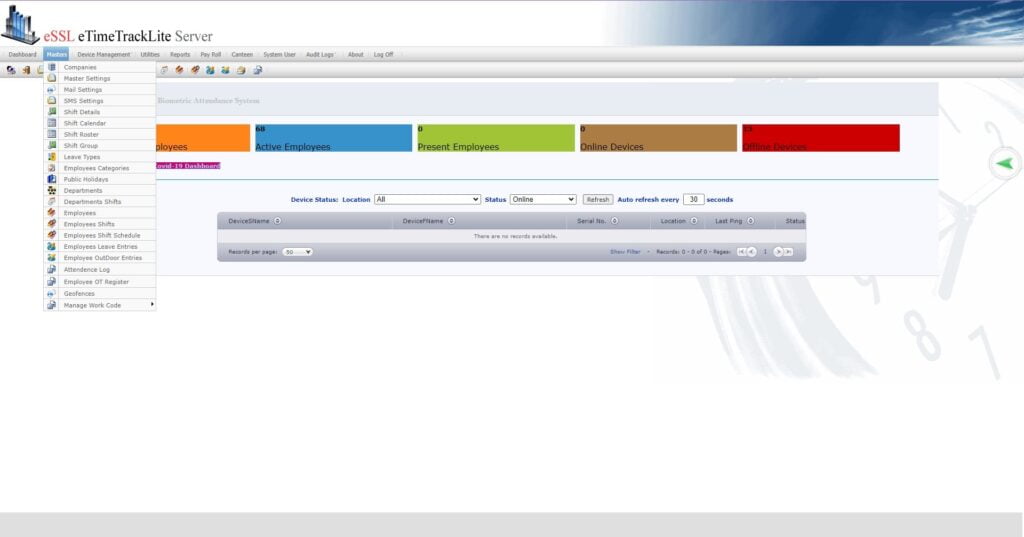Open the Records per page dropdown
1024x537 pixels.
pyautogui.click(x=297, y=252)
